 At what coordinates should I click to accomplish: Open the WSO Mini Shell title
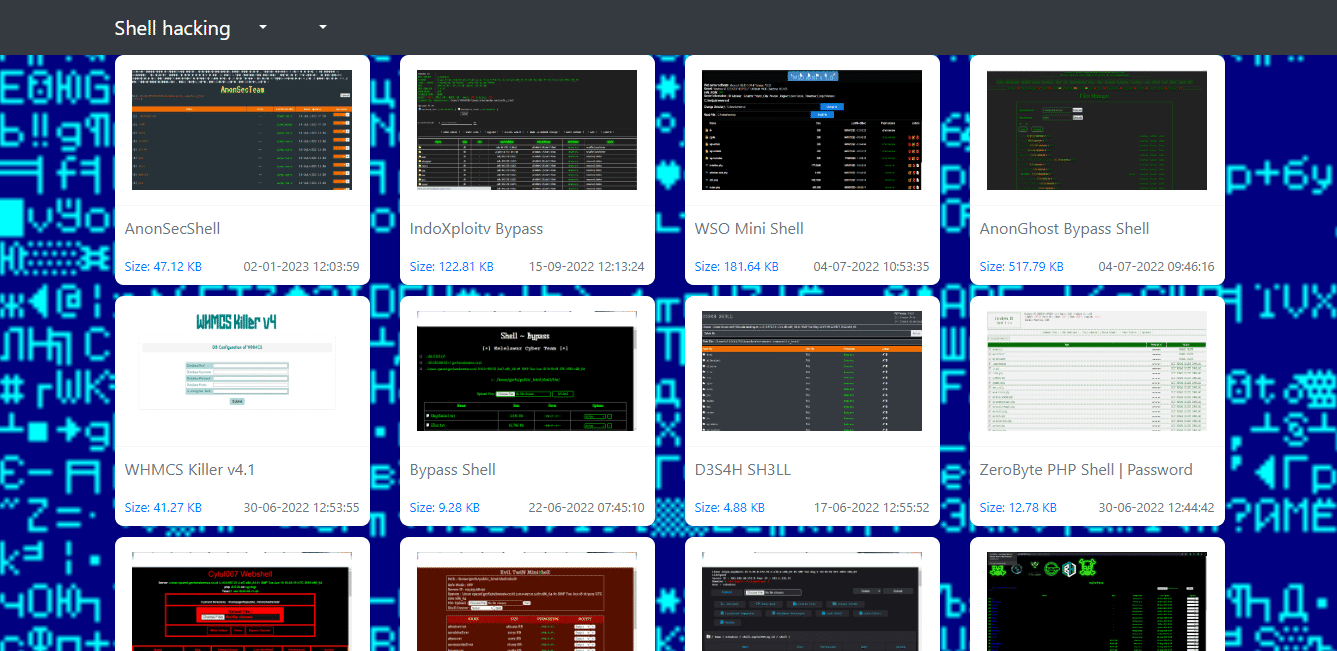pyautogui.click(x=749, y=229)
